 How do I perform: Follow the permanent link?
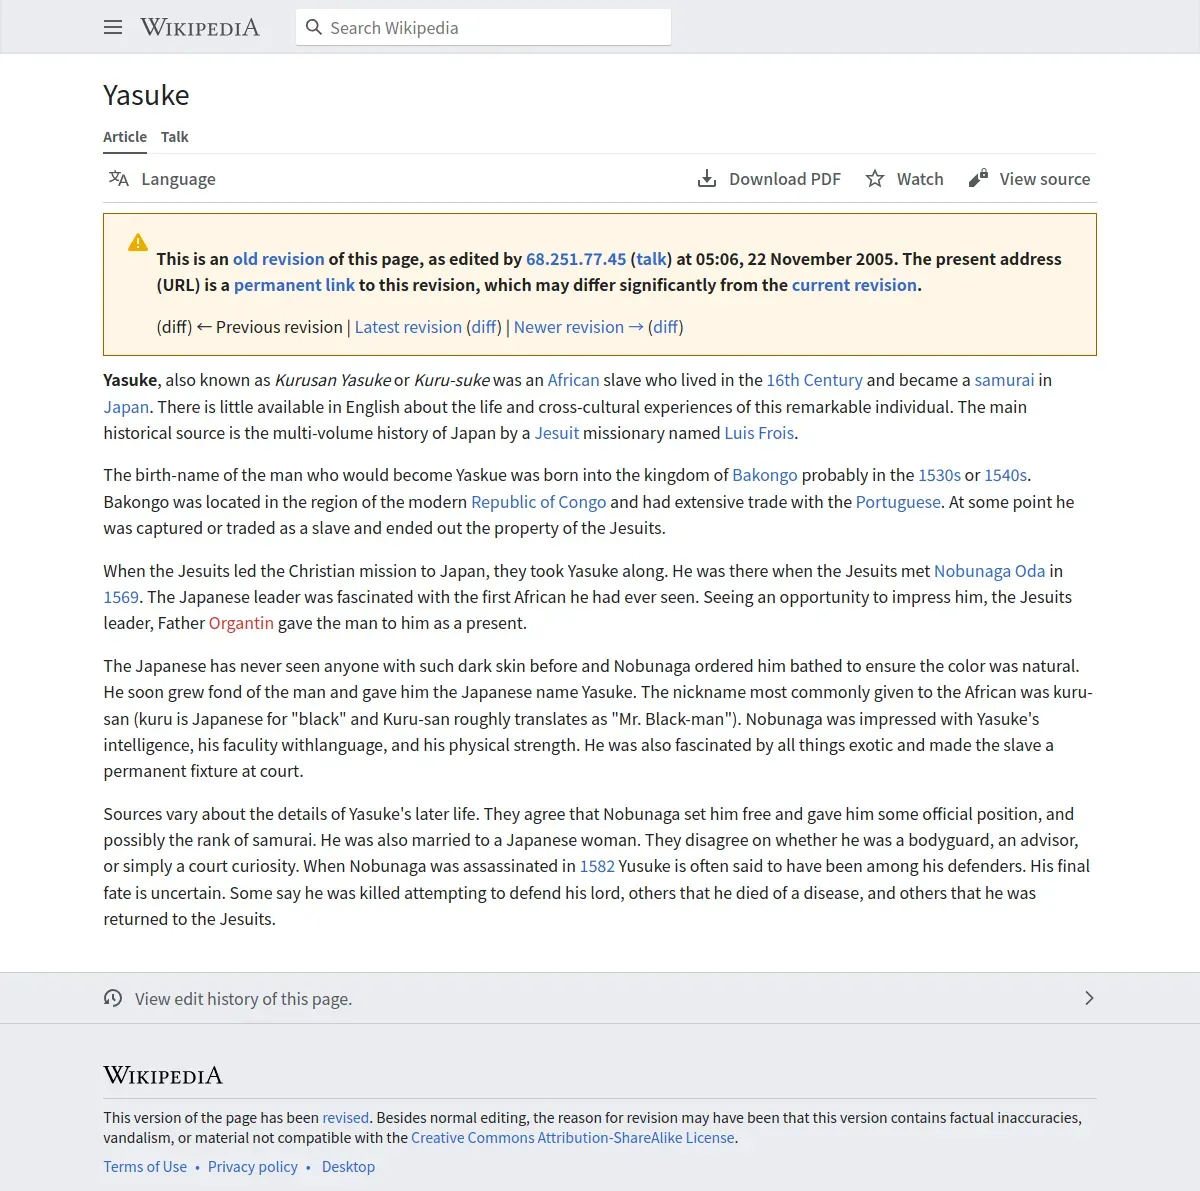point(294,285)
